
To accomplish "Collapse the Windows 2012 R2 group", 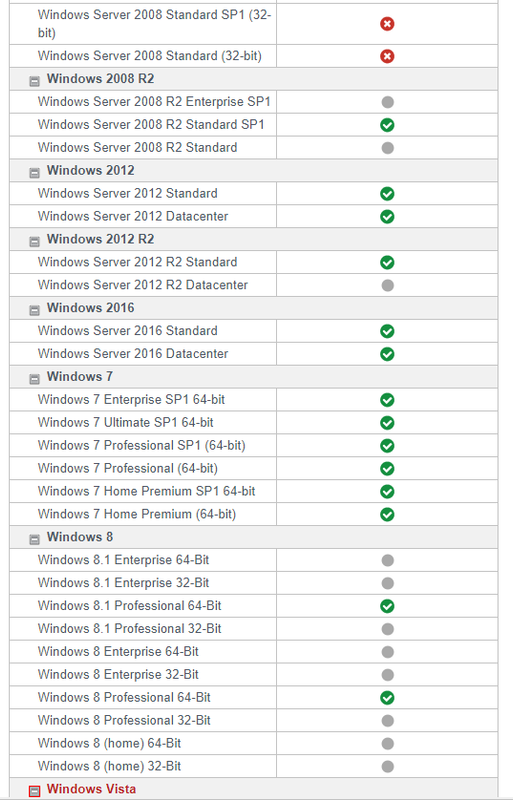I will [34, 241].
